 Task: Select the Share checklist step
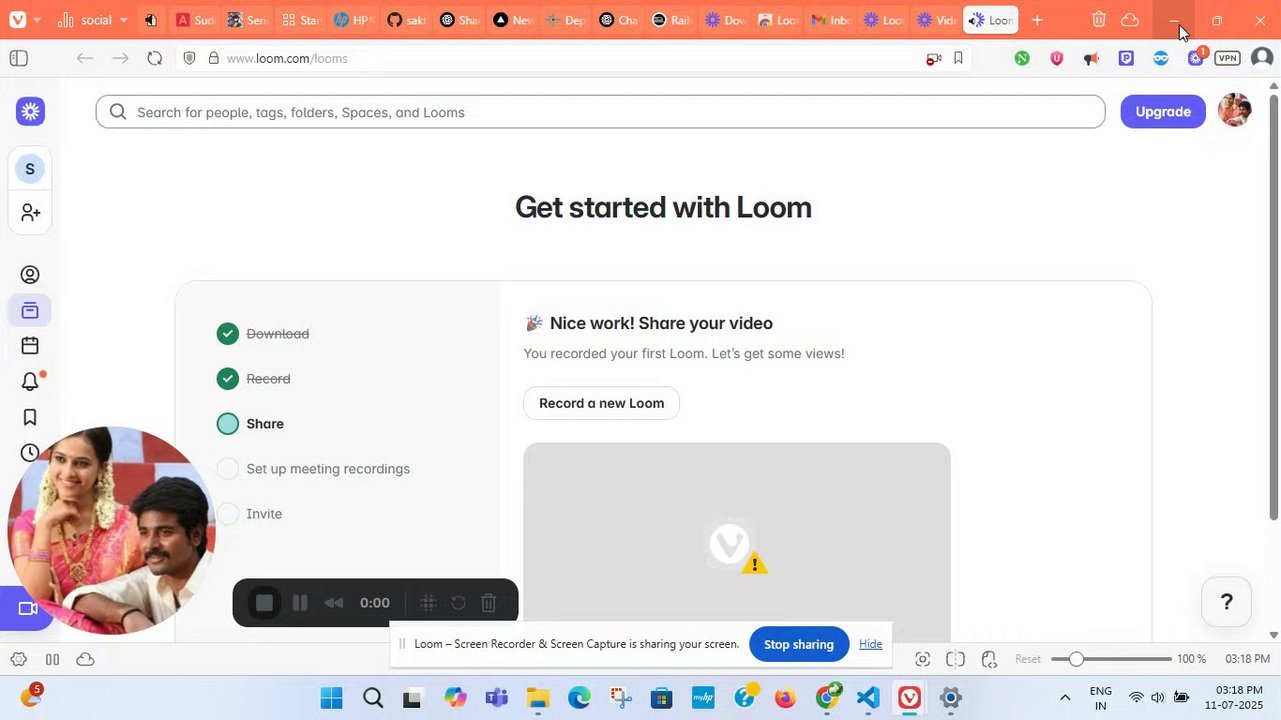[x=251, y=424]
